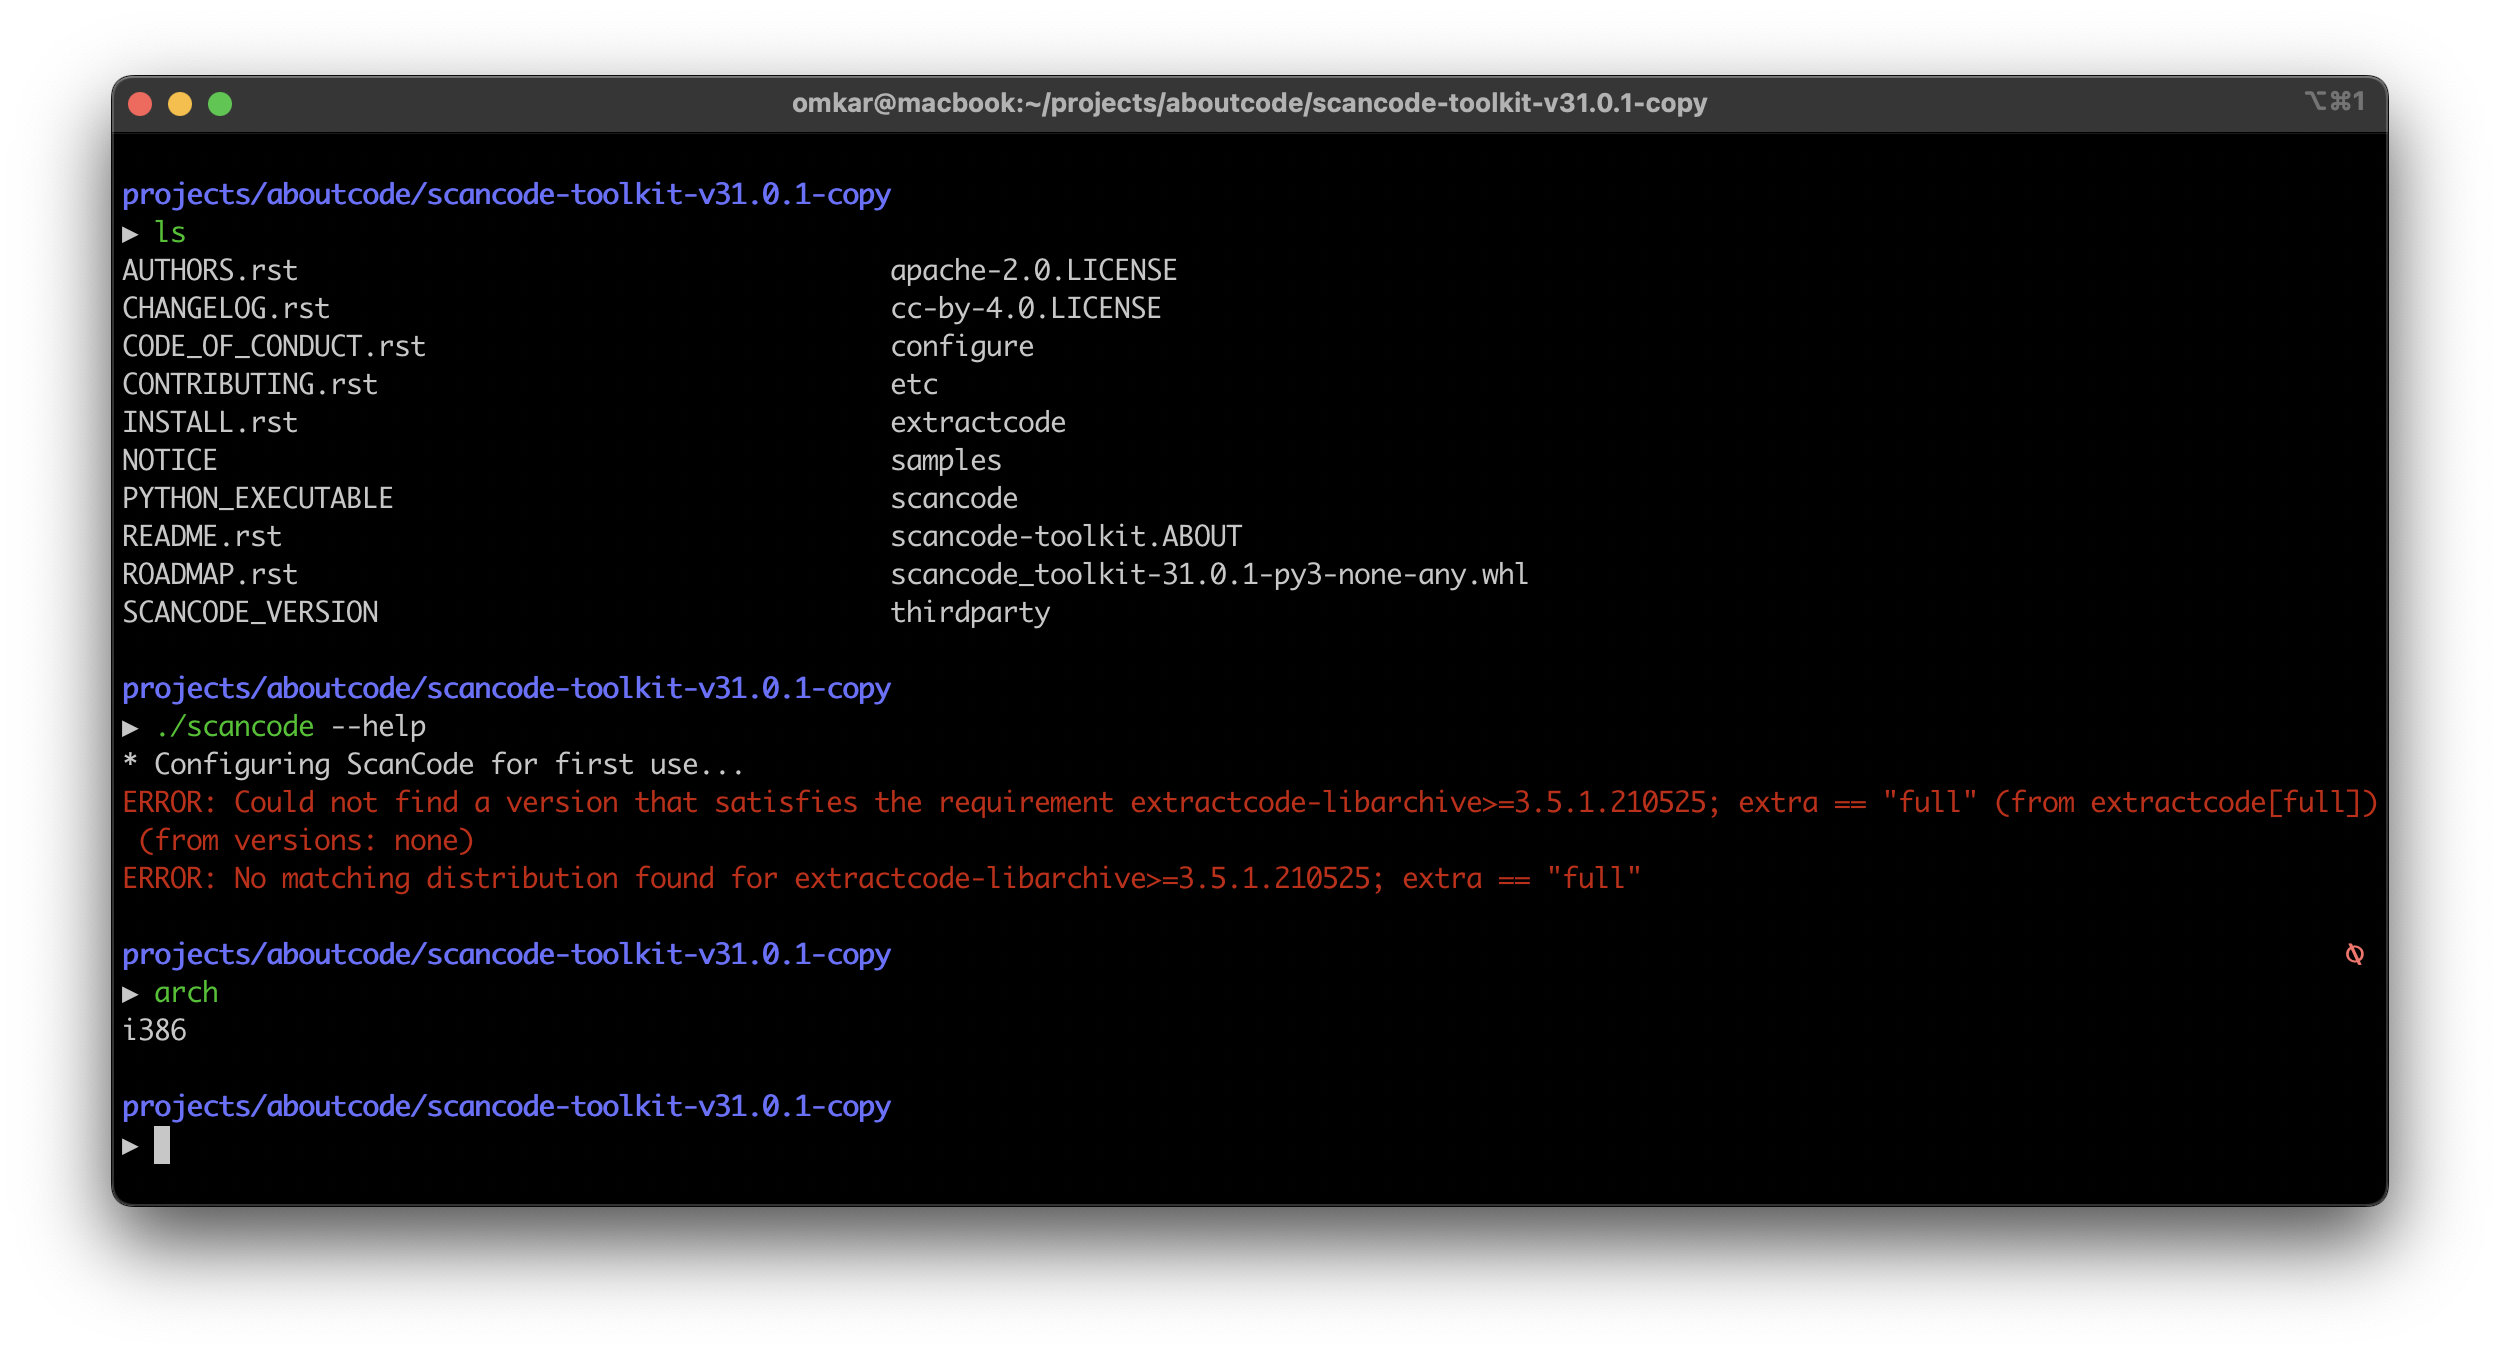
Task: Click the extractcode entry in the listing
Action: [978, 423]
